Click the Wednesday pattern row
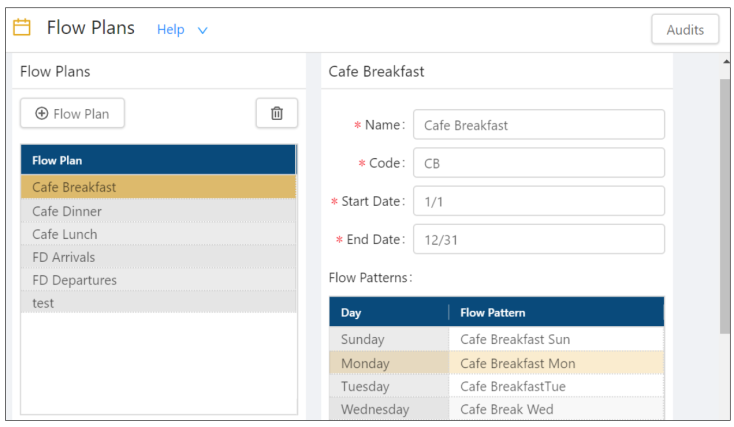This screenshot has width=734, height=427. [x=496, y=409]
